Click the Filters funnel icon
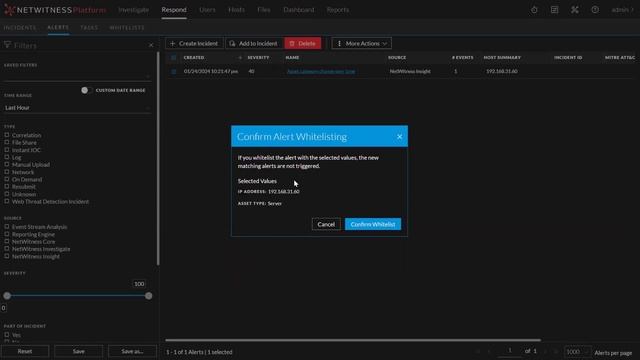The height and width of the screenshot is (360, 640). coord(7,45)
